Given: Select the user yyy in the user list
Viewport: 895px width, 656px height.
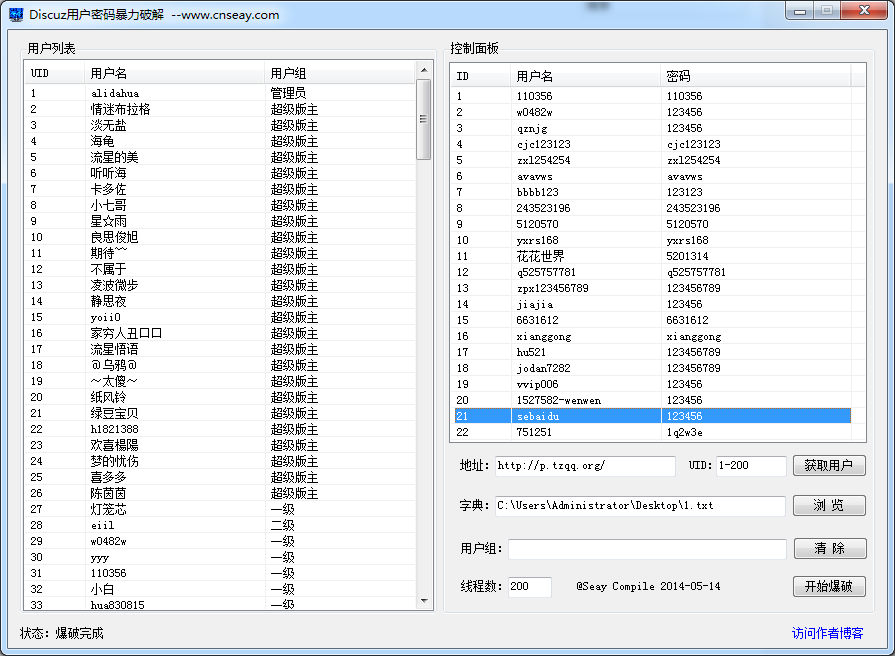Looking at the screenshot, I should pyautogui.click(x=220, y=557).
